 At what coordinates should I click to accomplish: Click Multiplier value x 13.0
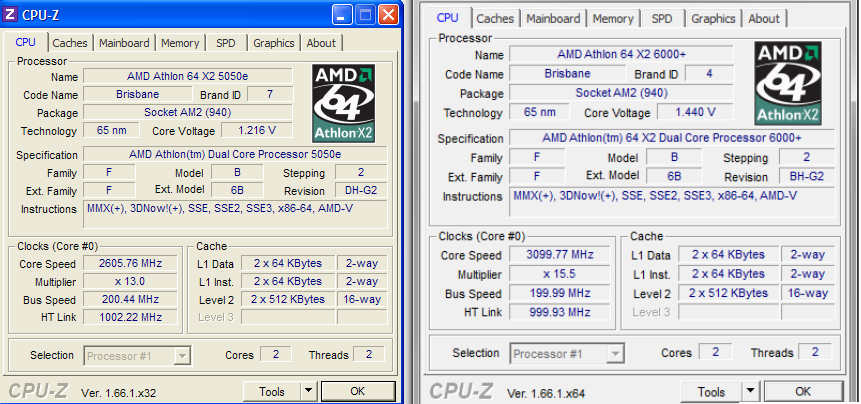click(130, 281)
